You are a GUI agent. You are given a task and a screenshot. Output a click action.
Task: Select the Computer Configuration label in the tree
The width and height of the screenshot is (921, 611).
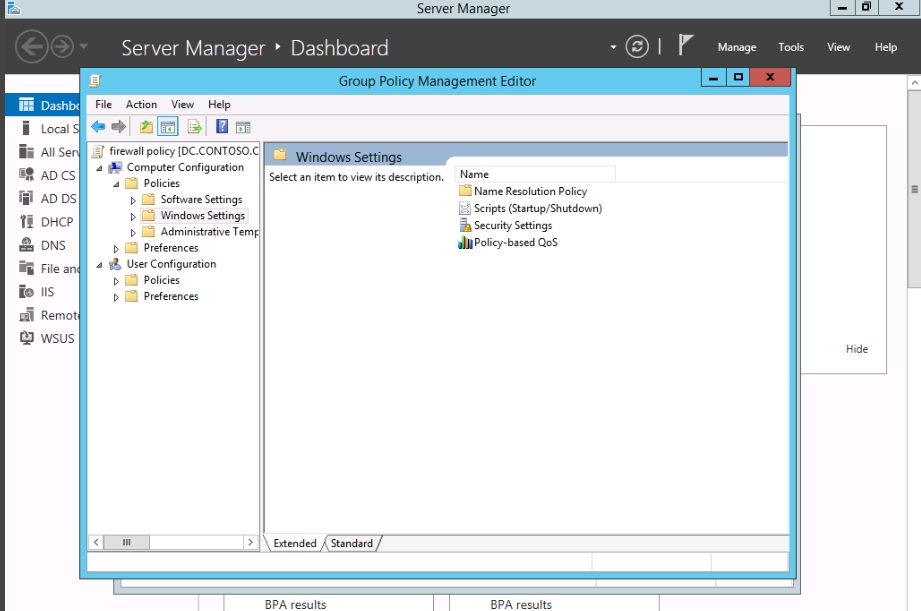tap(185, 167)
